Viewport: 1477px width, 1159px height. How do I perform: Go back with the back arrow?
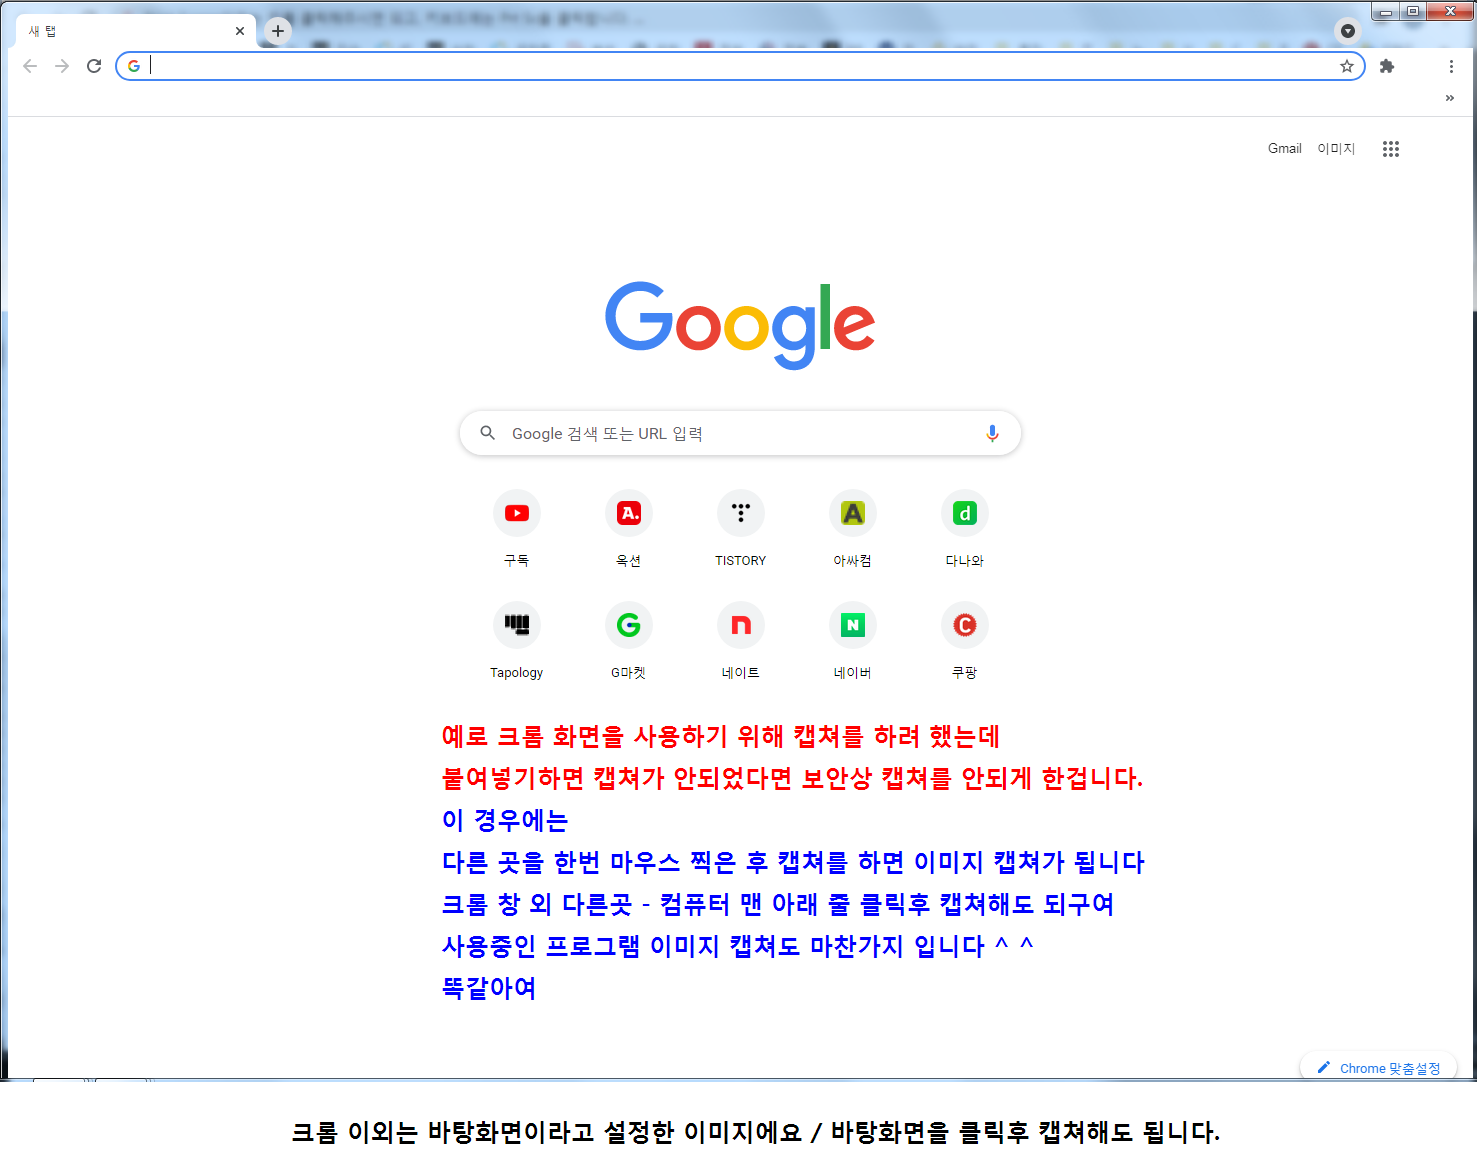point(30,66)
